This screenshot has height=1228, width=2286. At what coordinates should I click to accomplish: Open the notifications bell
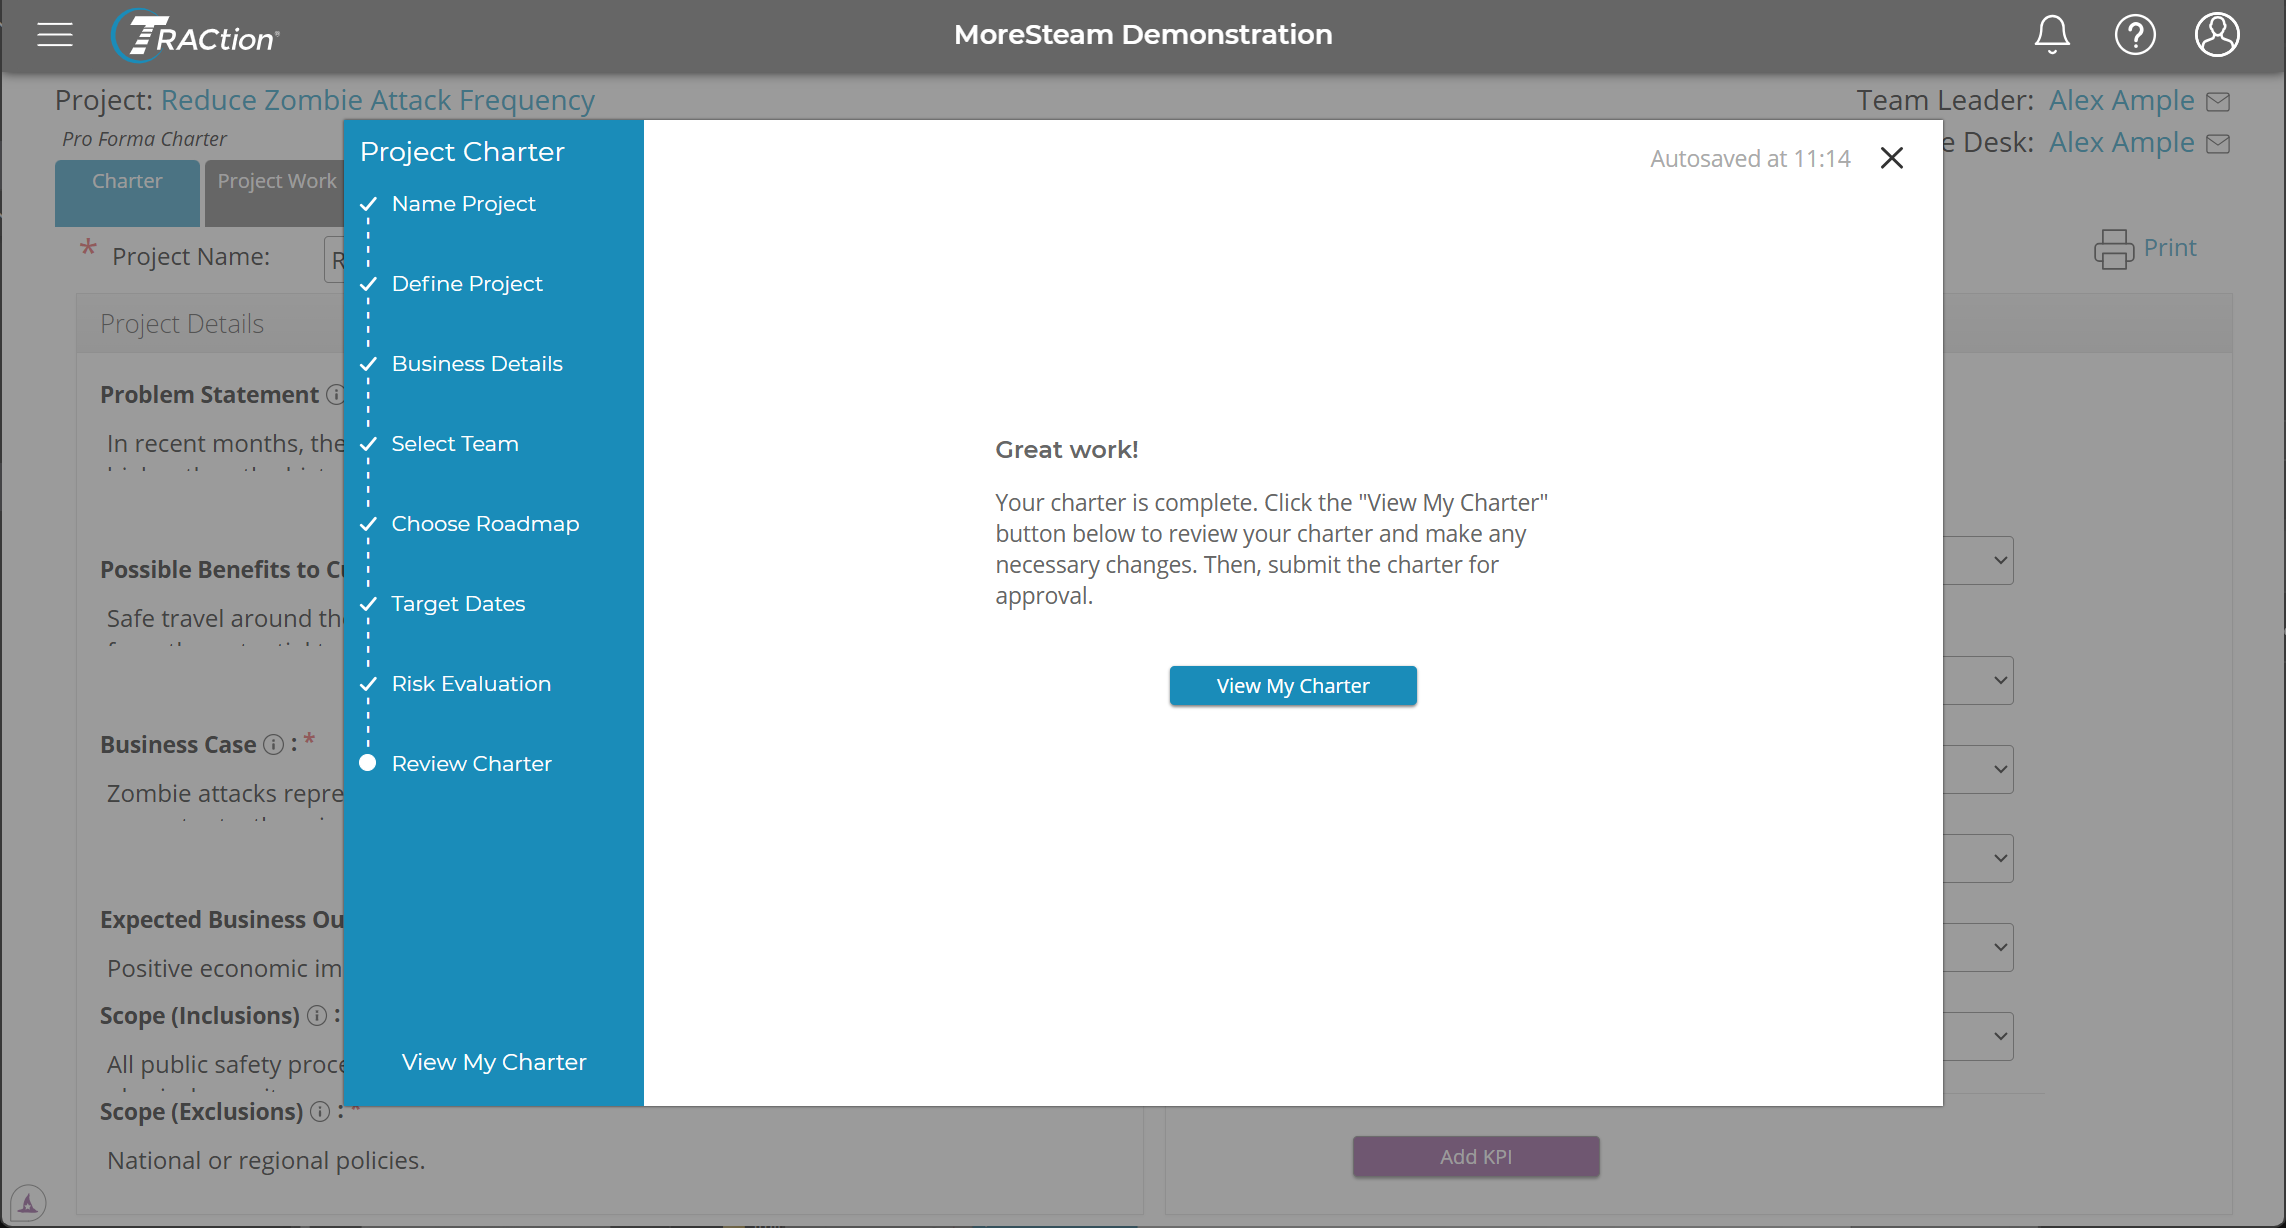click(2052, 35)
